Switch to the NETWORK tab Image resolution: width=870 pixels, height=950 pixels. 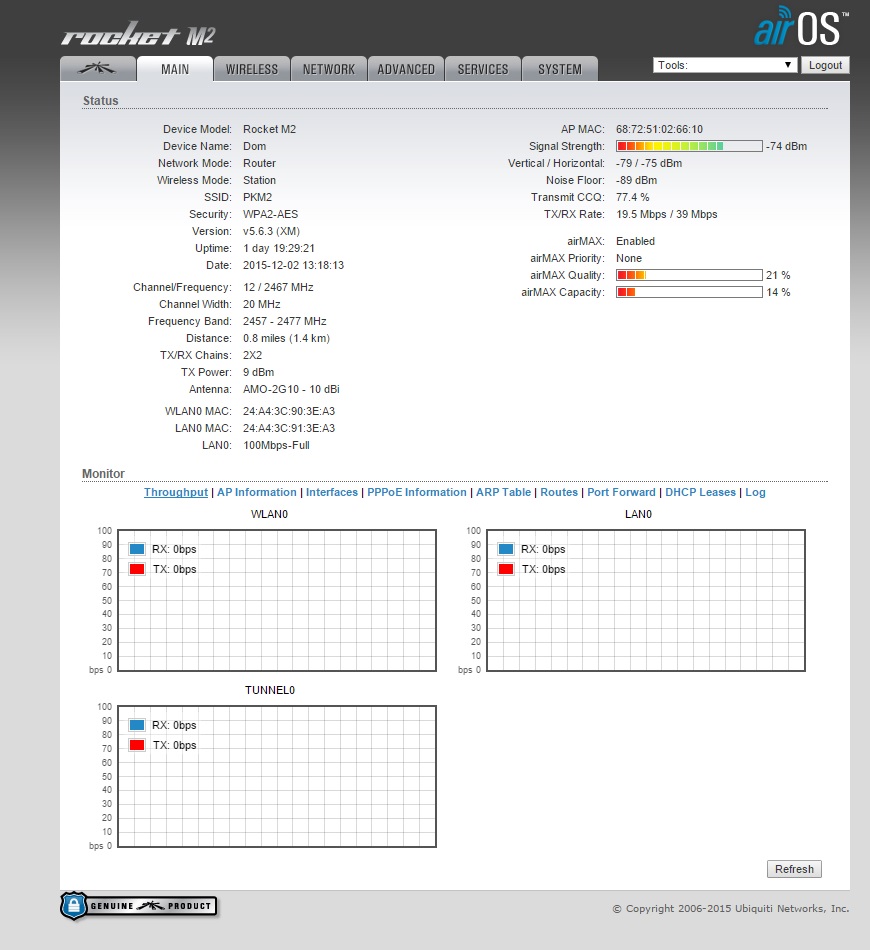click(x=329, y=68)
